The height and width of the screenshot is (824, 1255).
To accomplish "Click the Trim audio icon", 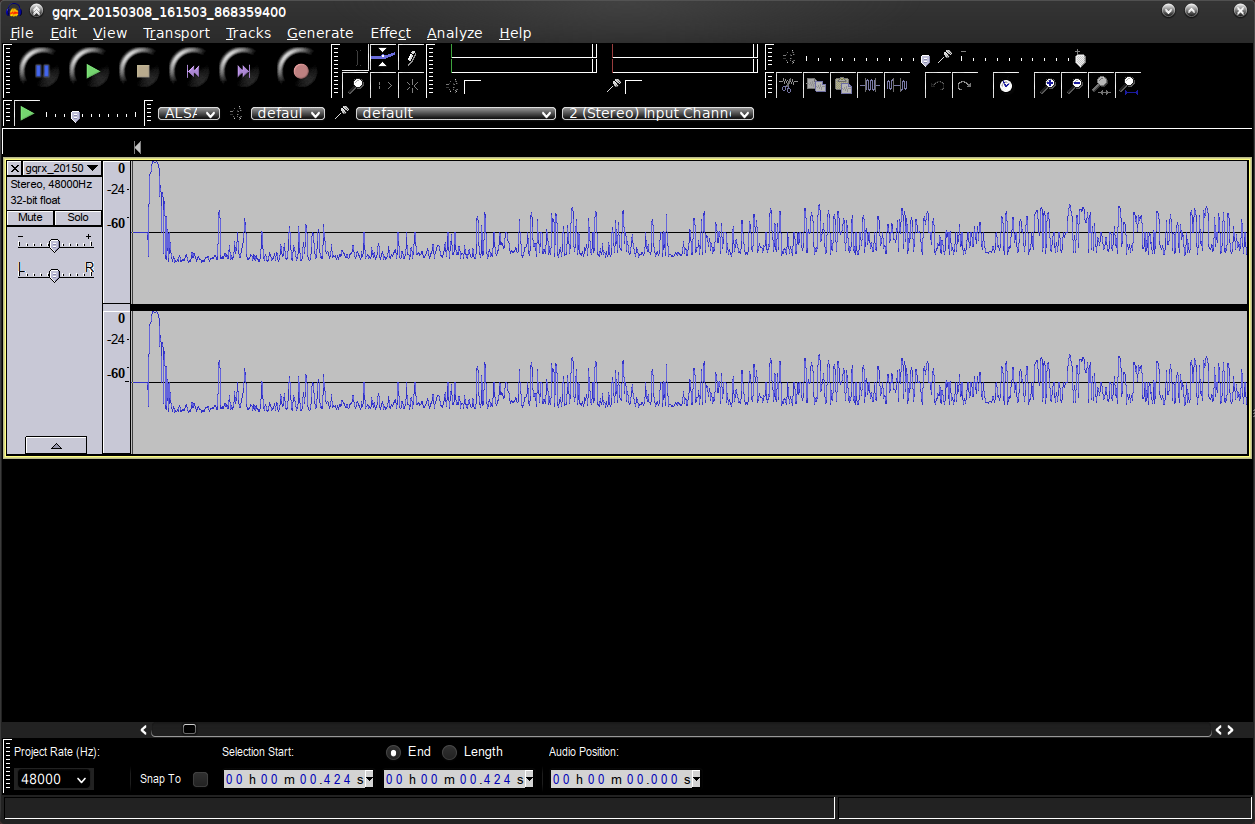I will (x=870, y=85).
